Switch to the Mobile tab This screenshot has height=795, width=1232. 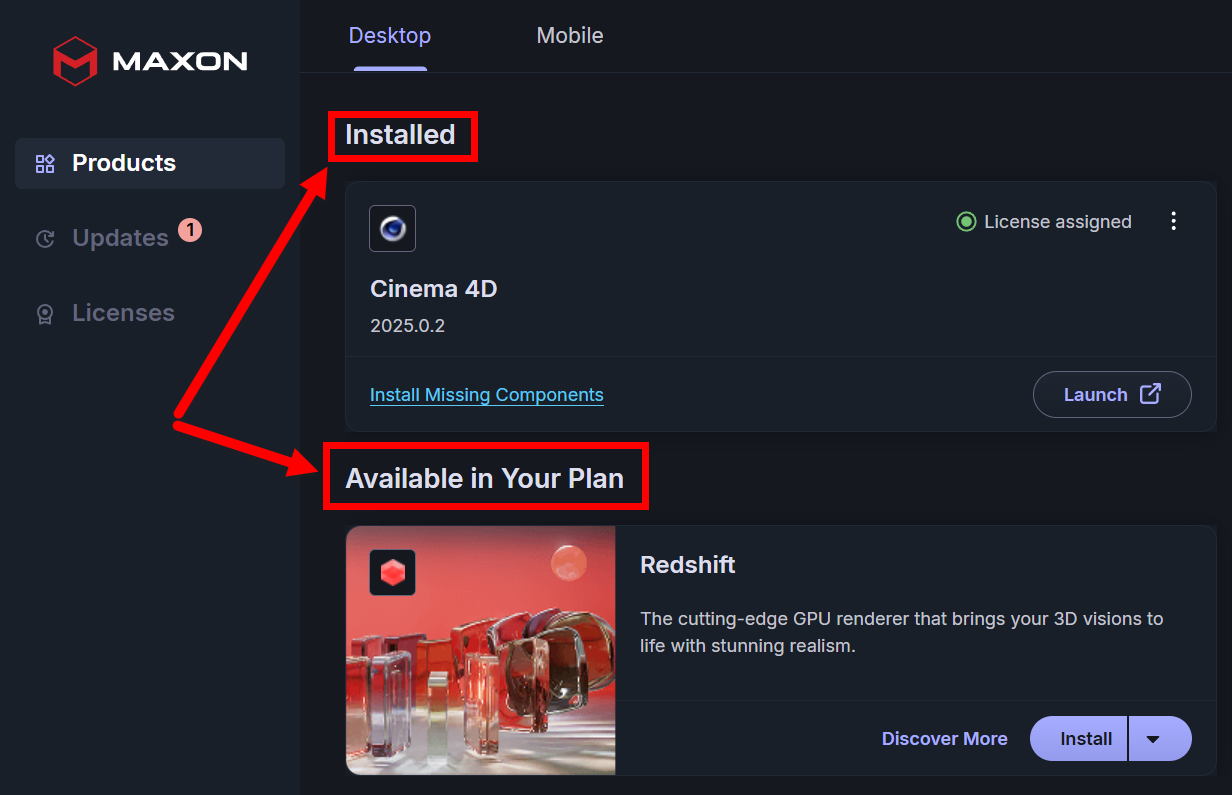click(570, 36)
